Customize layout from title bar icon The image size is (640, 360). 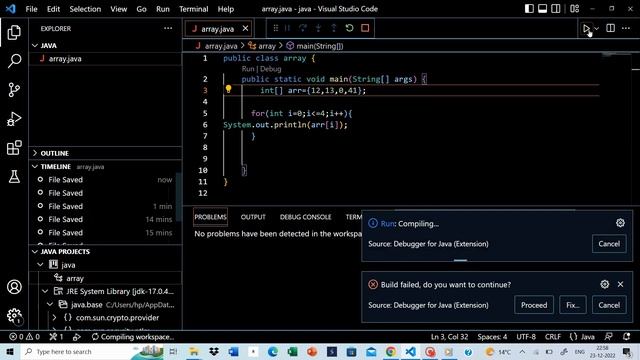click(575, 9)
